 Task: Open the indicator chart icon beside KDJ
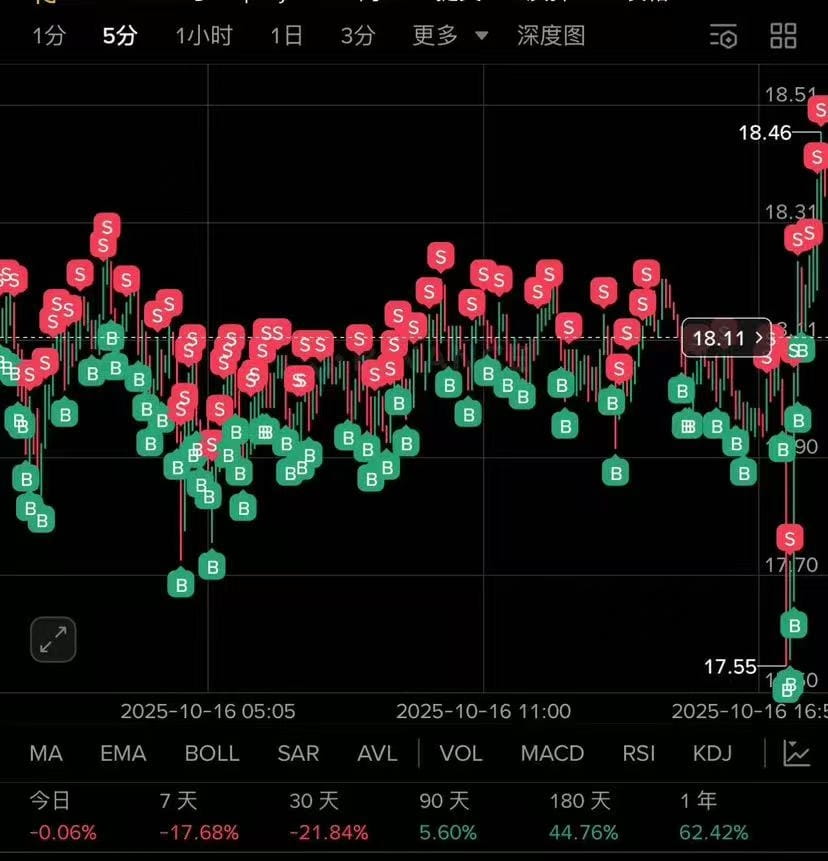pyautogui.click(x=796, y=753)
